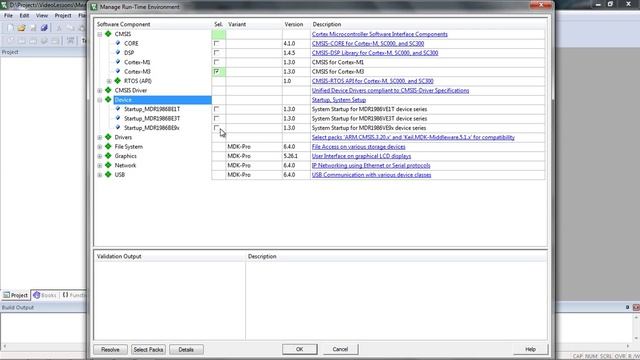The width and height of the screenshot is (640, 360).
Task: Click the CORE component blue icon
Action: (x=118, y=43)
